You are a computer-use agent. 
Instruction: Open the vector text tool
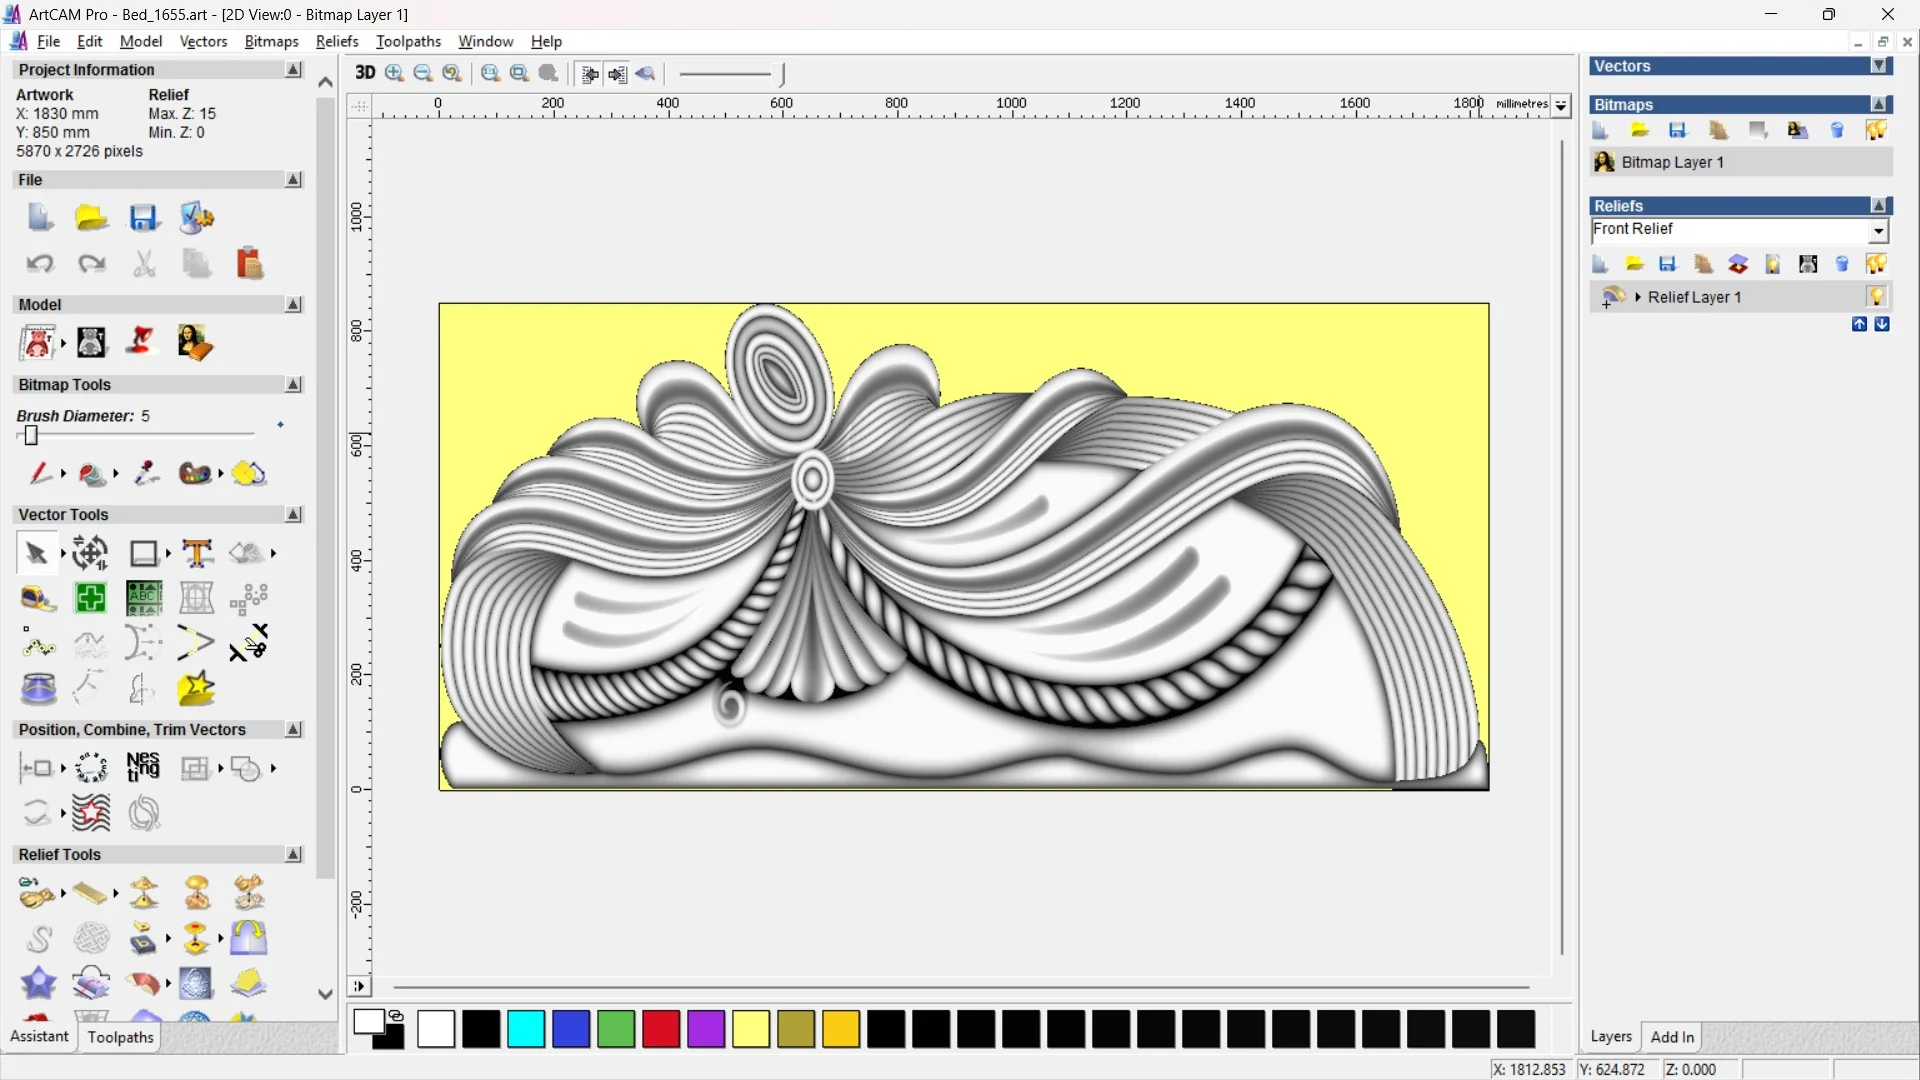tap(197, 553)
